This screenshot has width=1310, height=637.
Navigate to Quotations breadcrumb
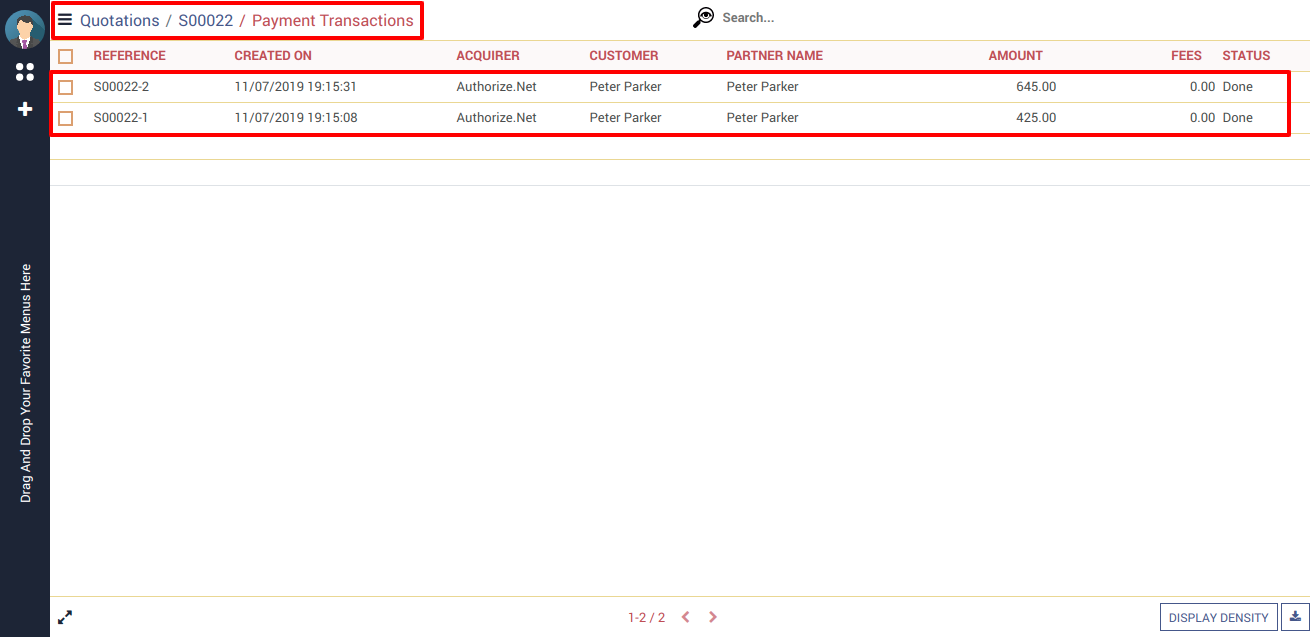point(119,21)
